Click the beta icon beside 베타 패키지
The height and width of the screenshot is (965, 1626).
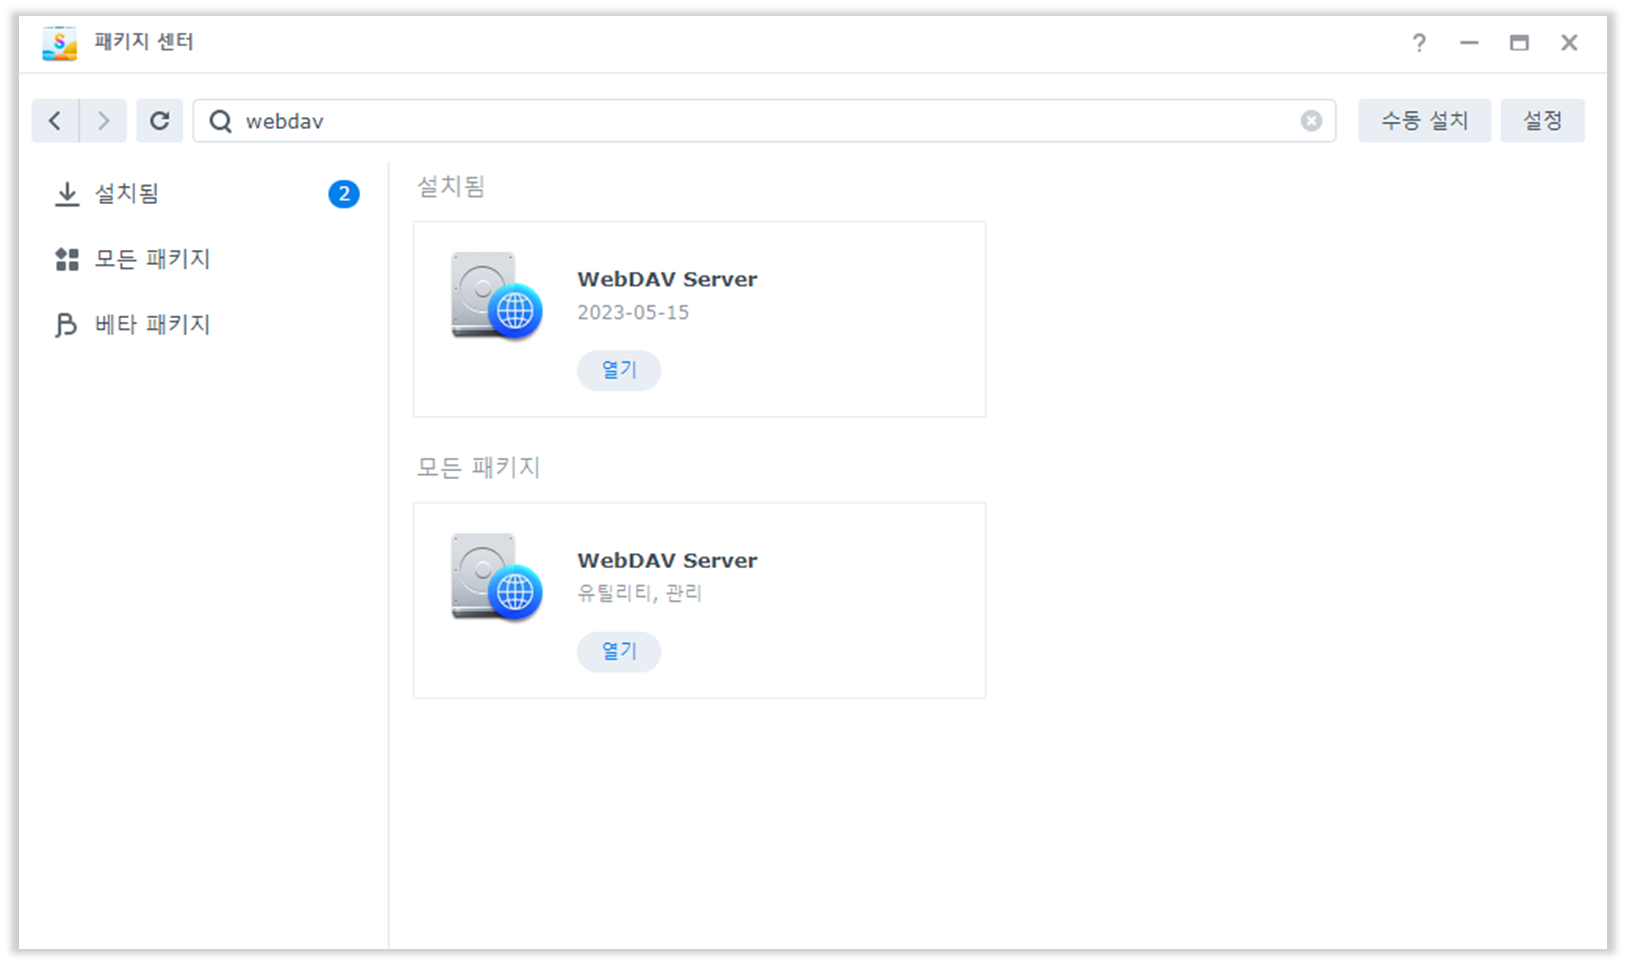tap(66, 325)
